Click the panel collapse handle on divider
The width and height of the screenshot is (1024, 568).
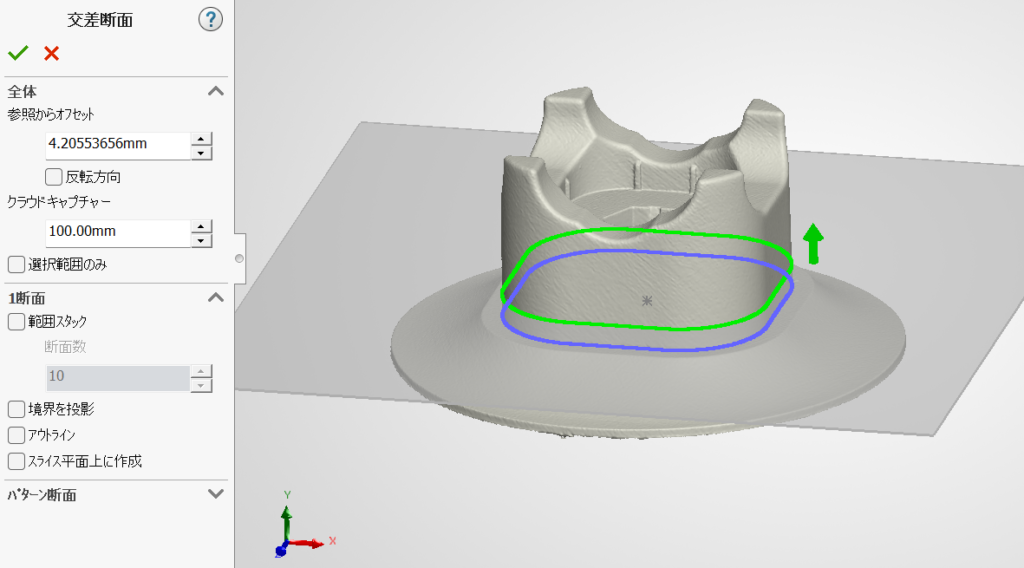(x=238, y=259)
